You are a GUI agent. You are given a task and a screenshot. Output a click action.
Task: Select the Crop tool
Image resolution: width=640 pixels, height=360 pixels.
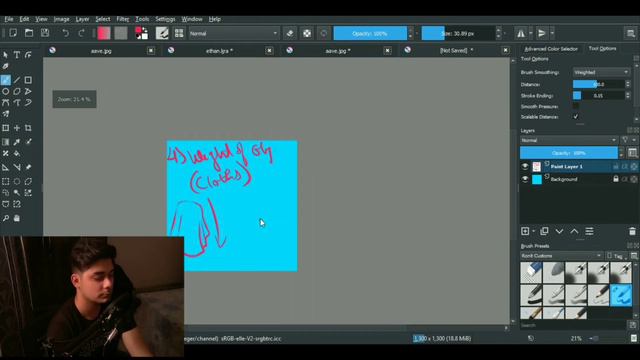click(x=28, y=128)
